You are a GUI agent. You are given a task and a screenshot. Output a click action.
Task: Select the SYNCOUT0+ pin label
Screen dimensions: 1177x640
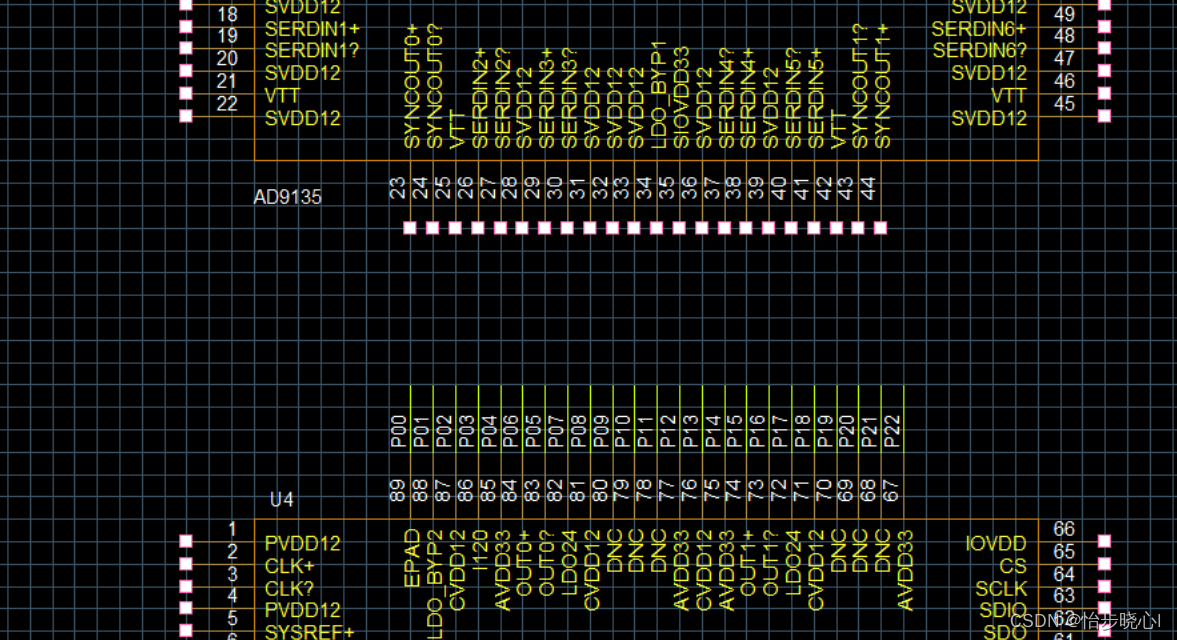coord(412,86)
